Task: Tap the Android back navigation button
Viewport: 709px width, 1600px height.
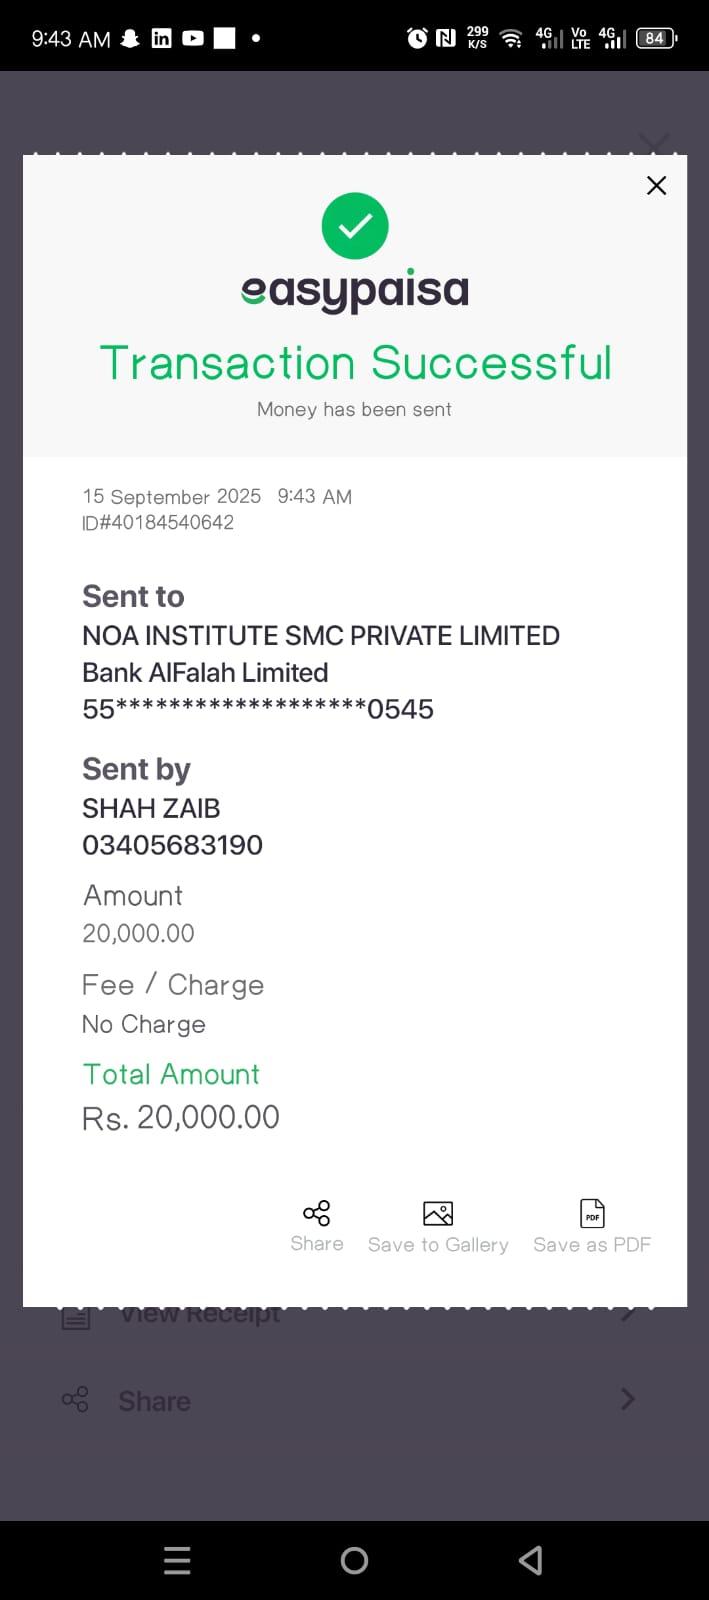Action: [x=531, y=1560]
